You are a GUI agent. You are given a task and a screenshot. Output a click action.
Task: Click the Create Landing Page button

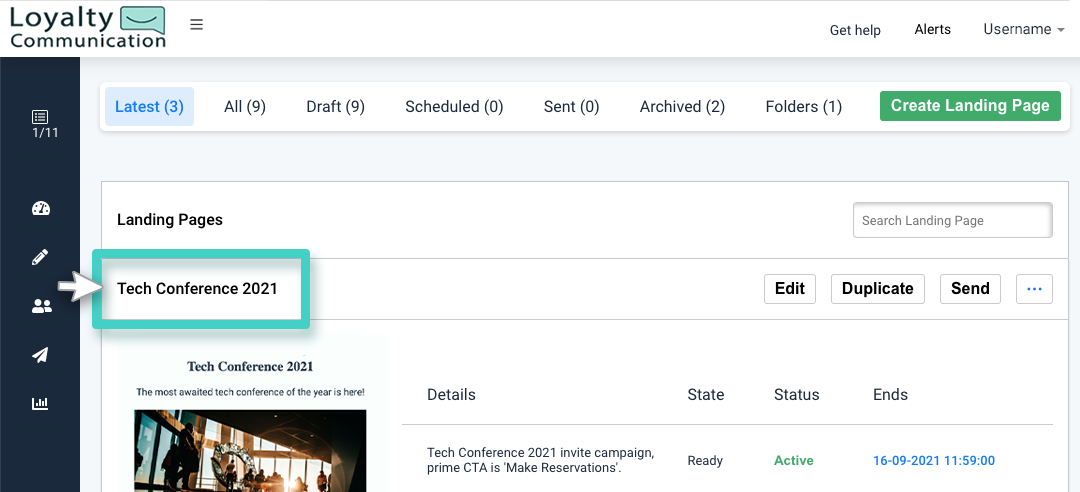(x=970, y=105)
